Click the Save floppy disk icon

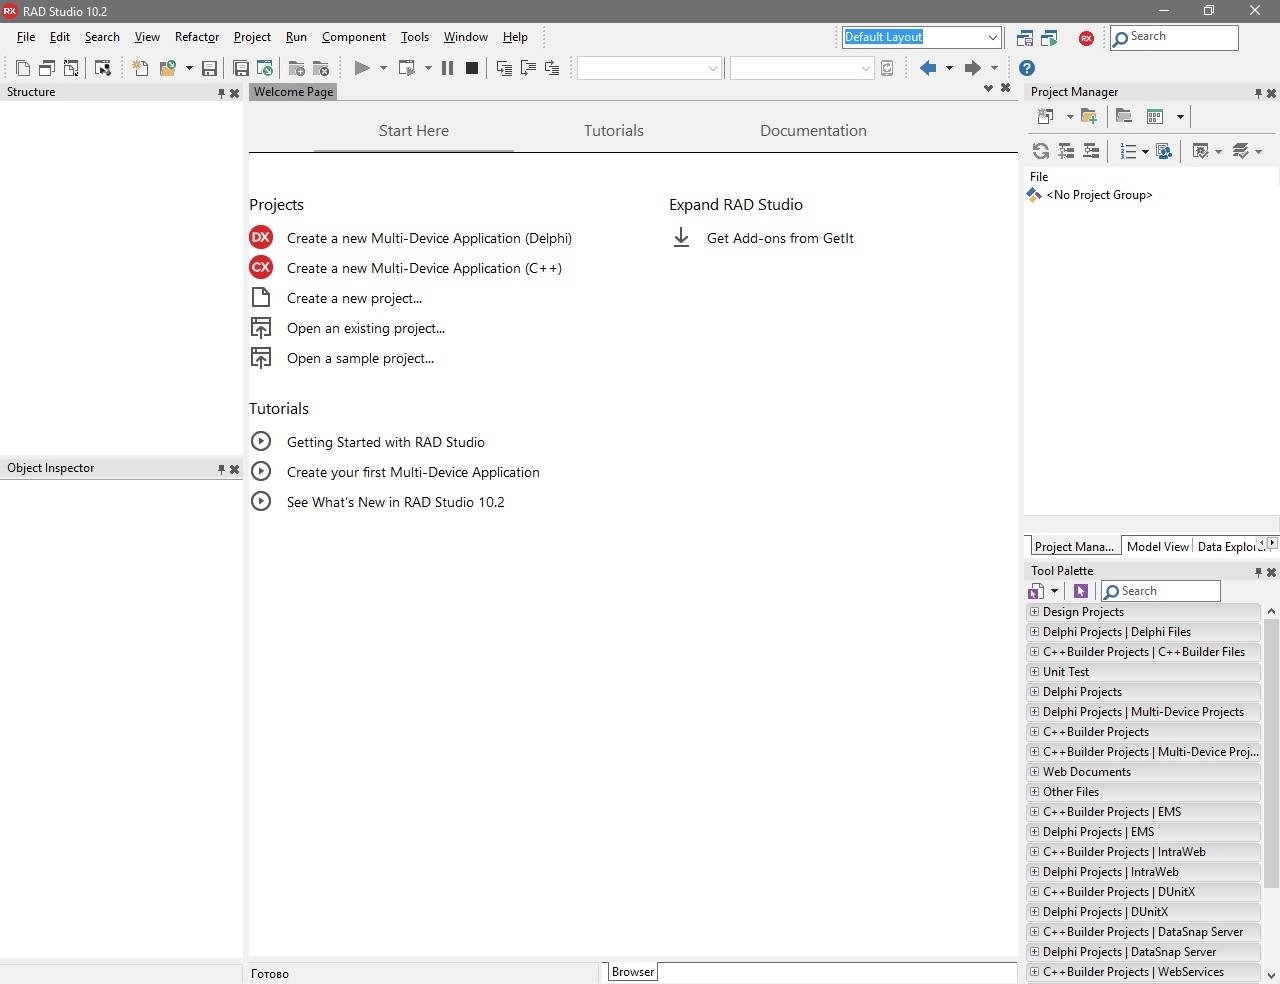[x=209, y=68]
